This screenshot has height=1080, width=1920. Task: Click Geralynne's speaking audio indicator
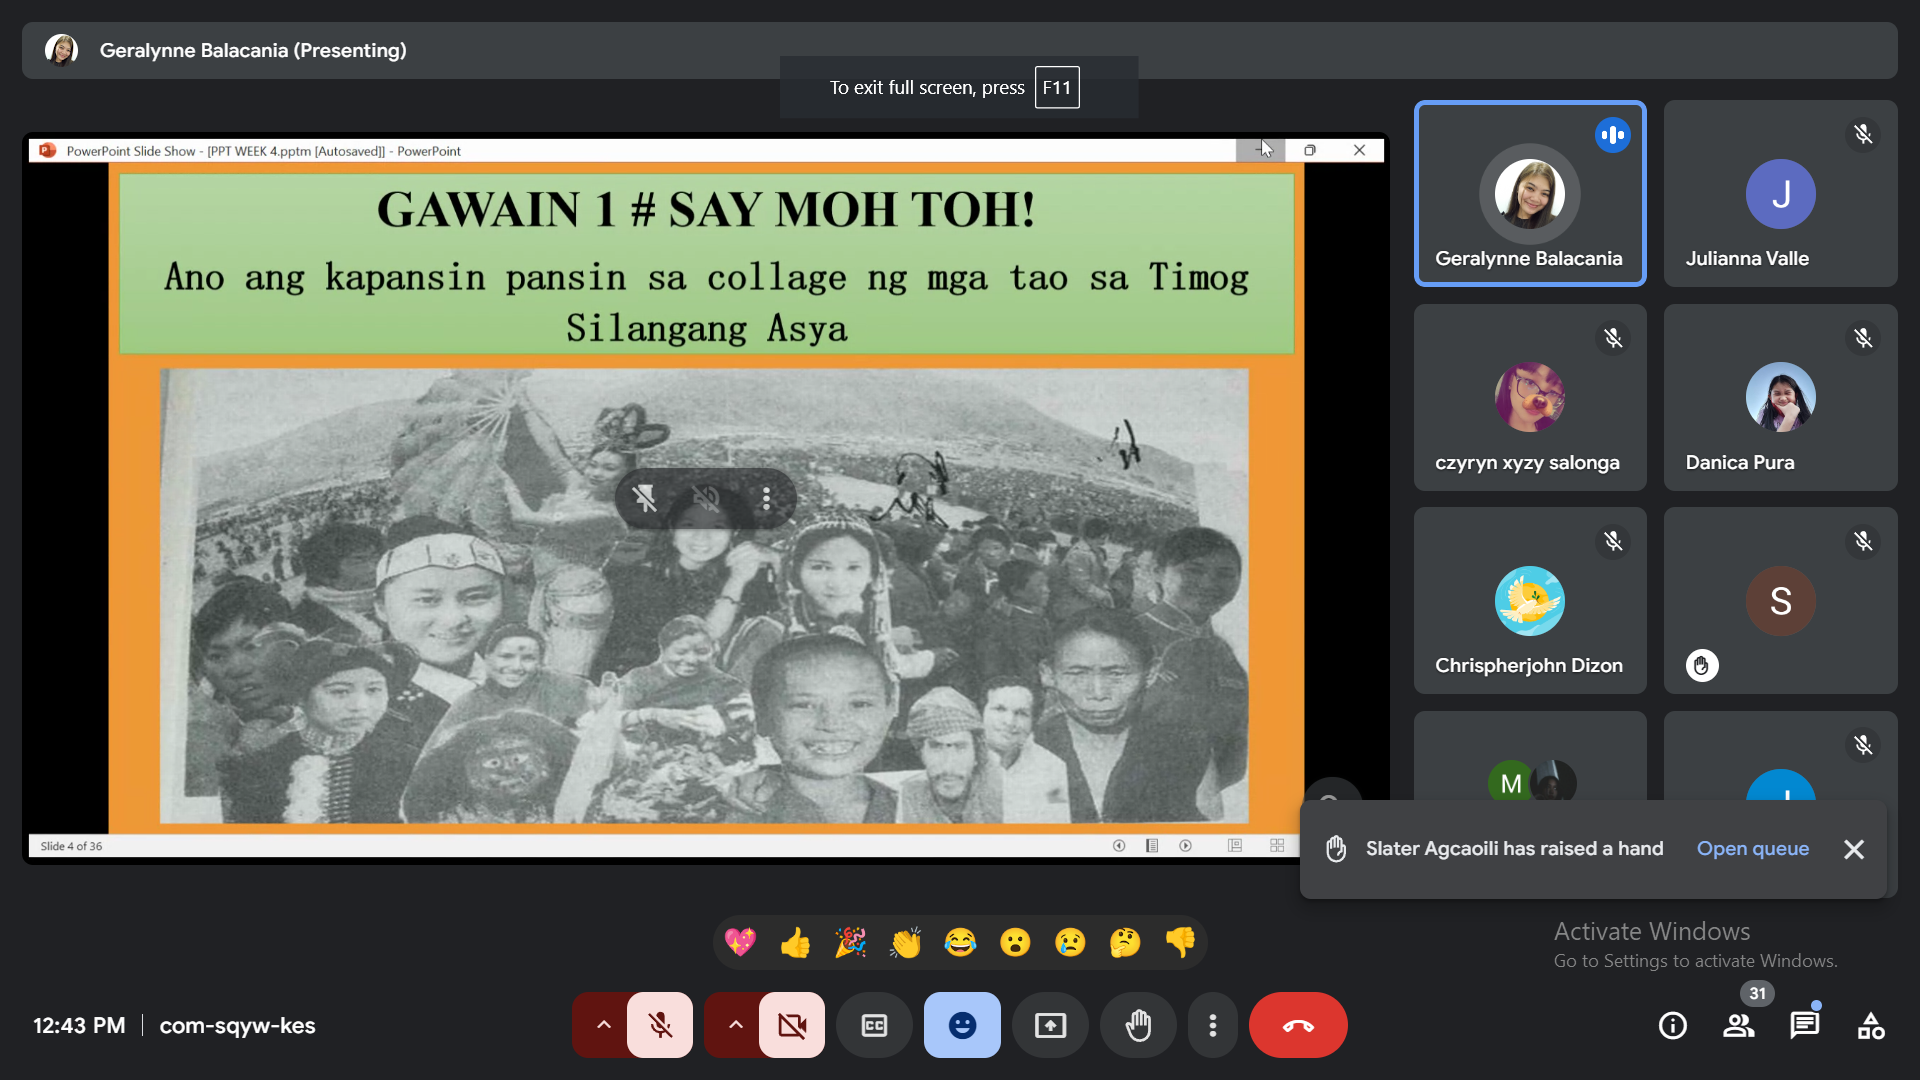[1612, 134]
